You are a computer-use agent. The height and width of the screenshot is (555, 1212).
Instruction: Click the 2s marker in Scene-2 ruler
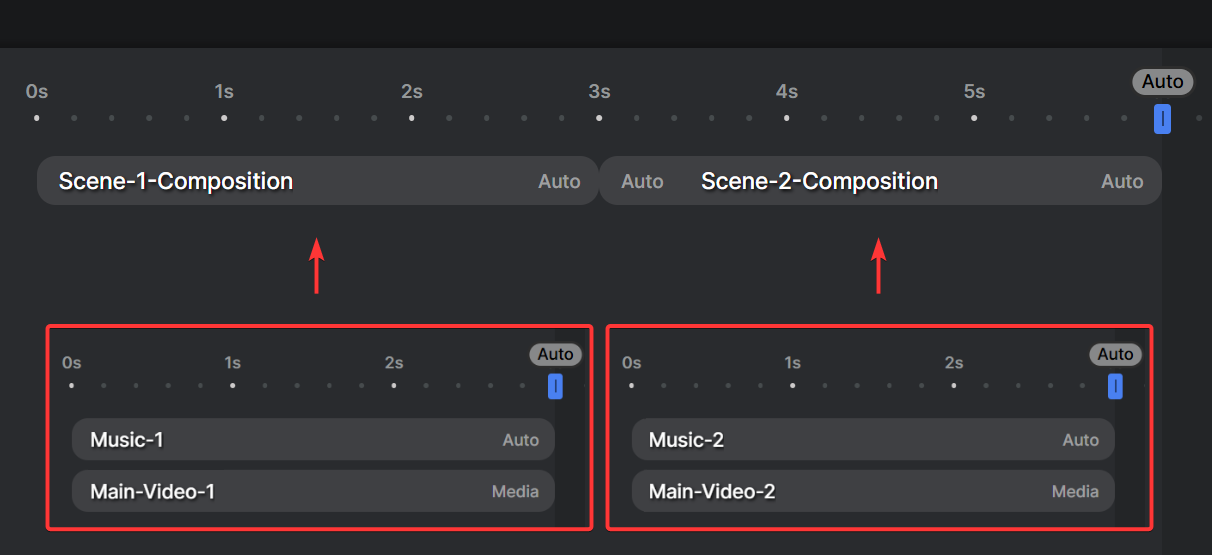pos(954,362)
